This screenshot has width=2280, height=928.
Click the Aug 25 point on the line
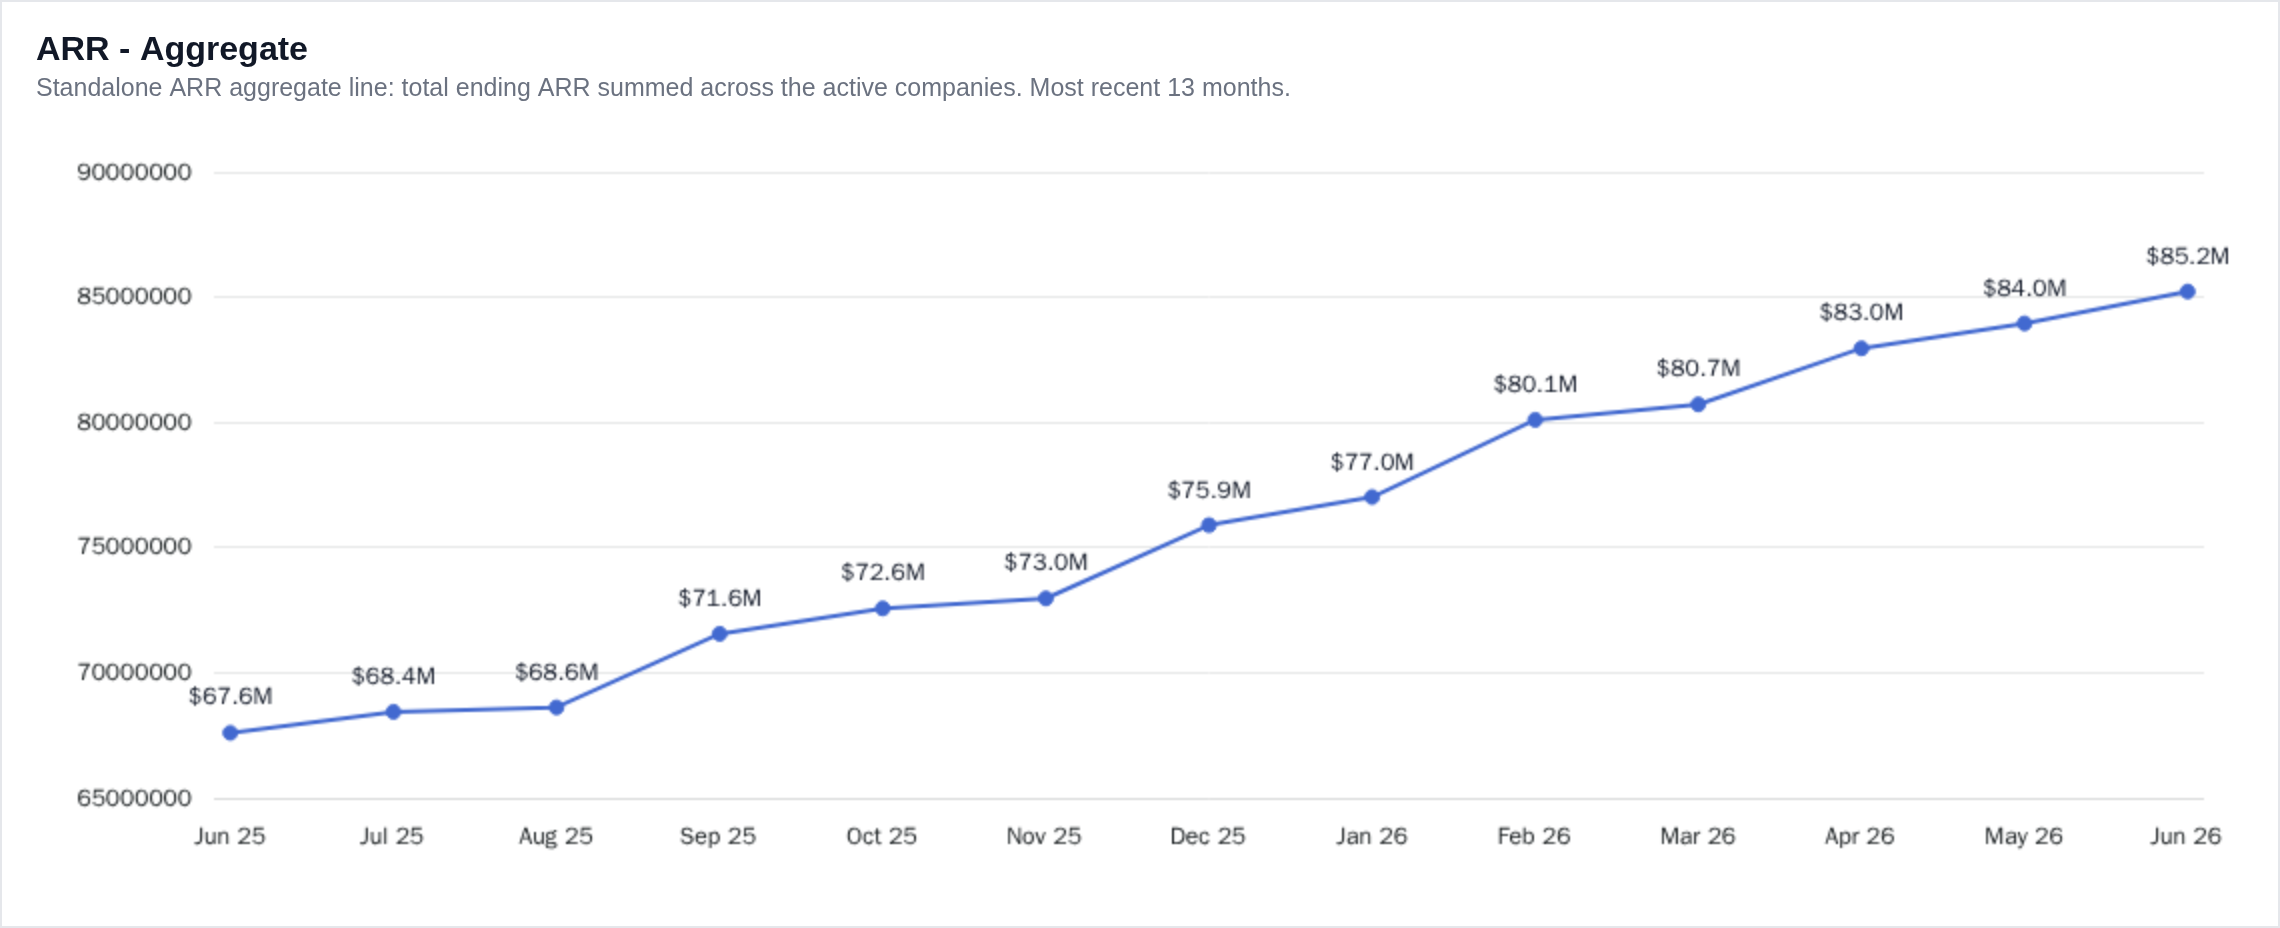coord(556,708)
